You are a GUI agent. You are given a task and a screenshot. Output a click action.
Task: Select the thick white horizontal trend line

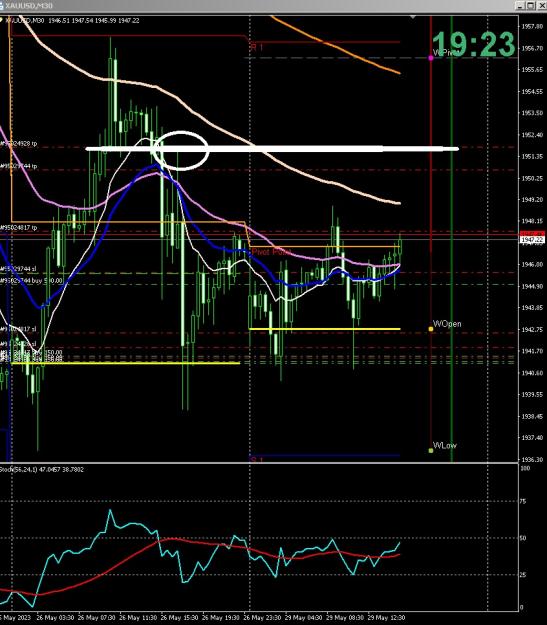tap(272, 149)
